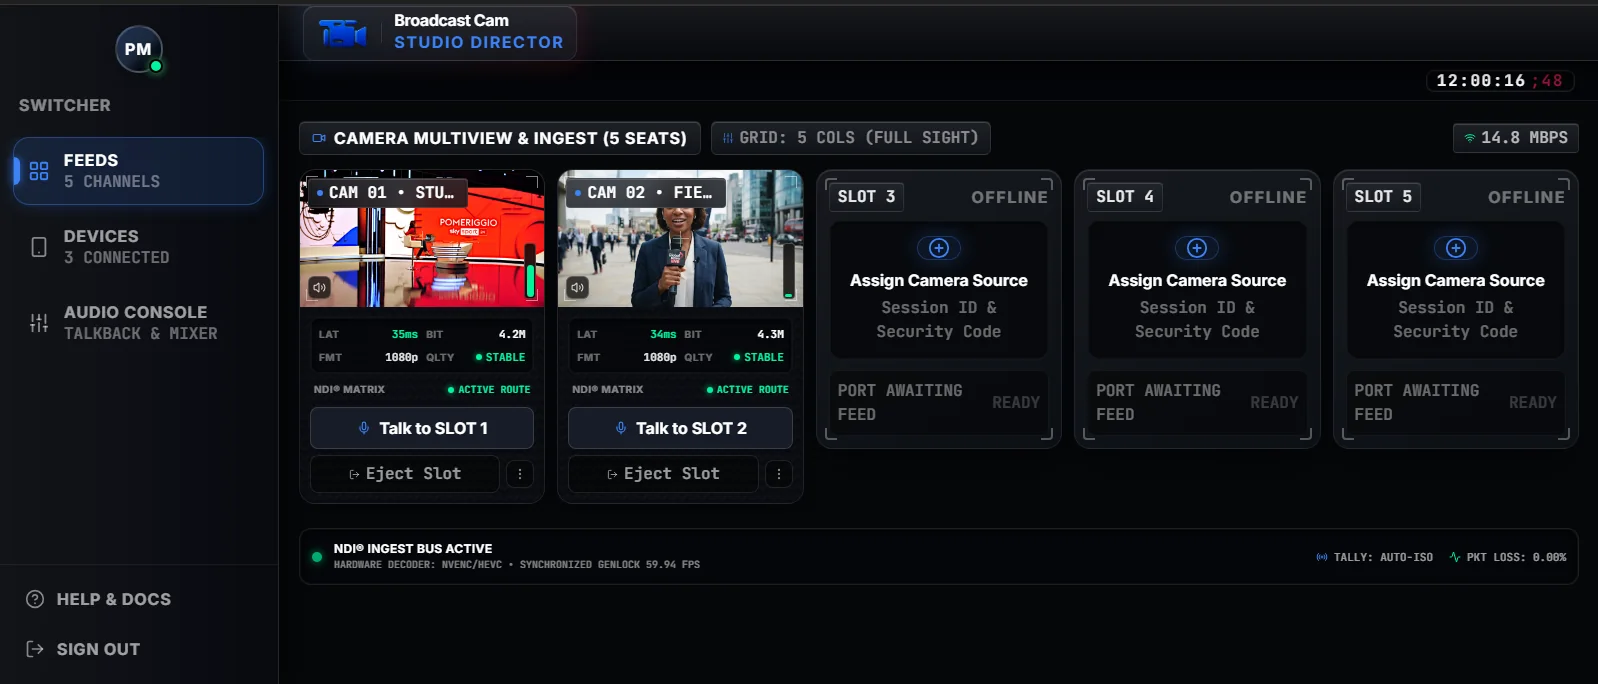Eject Slot for CAM 01
Screen dimensions: 1598x684
(405, 474)
